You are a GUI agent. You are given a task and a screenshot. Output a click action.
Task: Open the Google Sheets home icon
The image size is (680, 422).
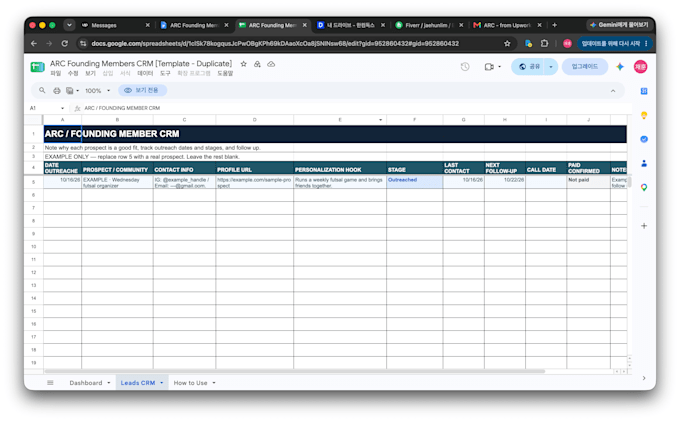click(38, 67)
